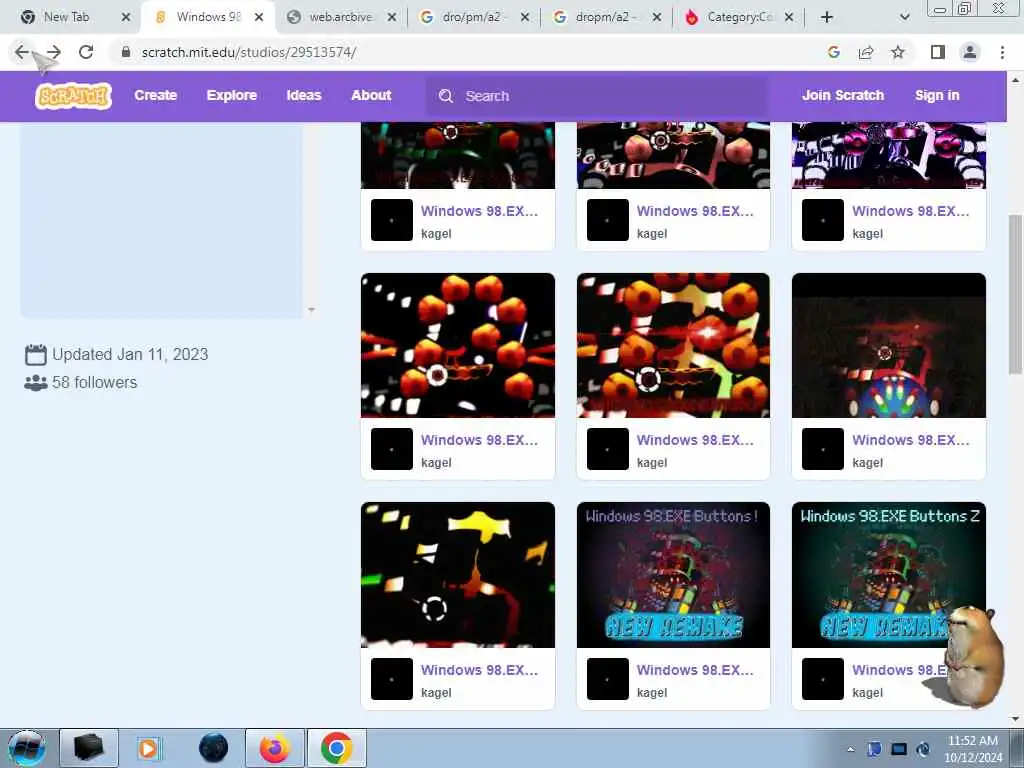Open the Windows 98.EXE Buttons ! thumbnail
This screenshot has width=1024, height=768.
pyautogui.click(x=673, y=575)
